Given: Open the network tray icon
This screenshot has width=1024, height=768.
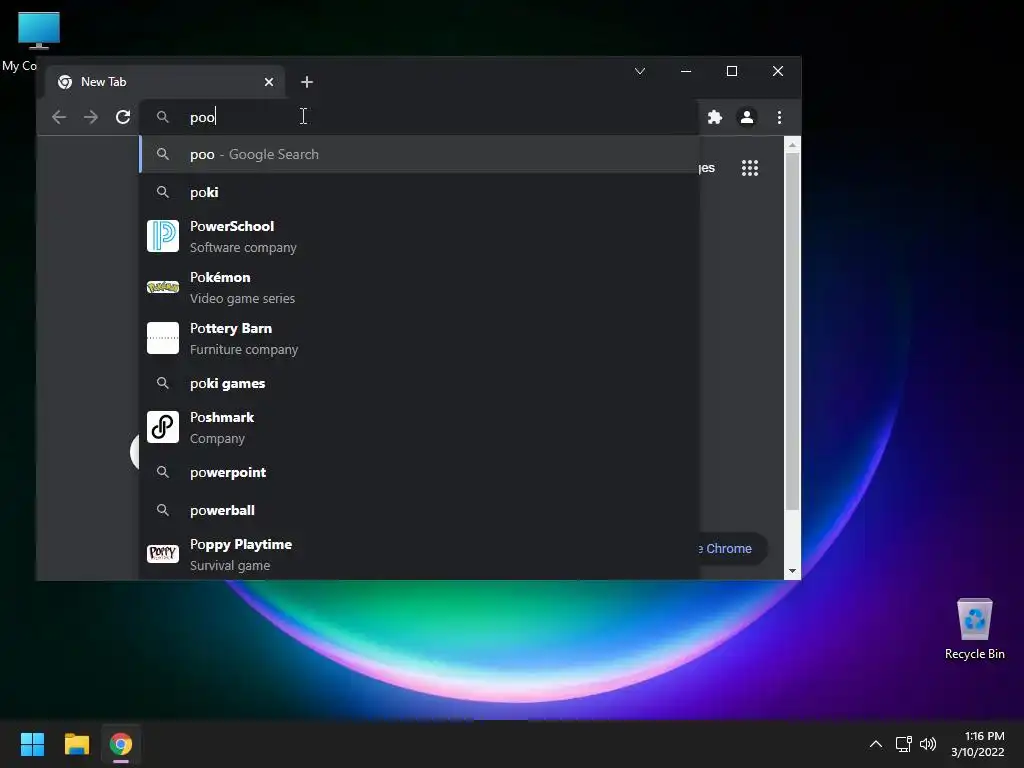Looking at the screenshot, I should click(x=903, y=744).
